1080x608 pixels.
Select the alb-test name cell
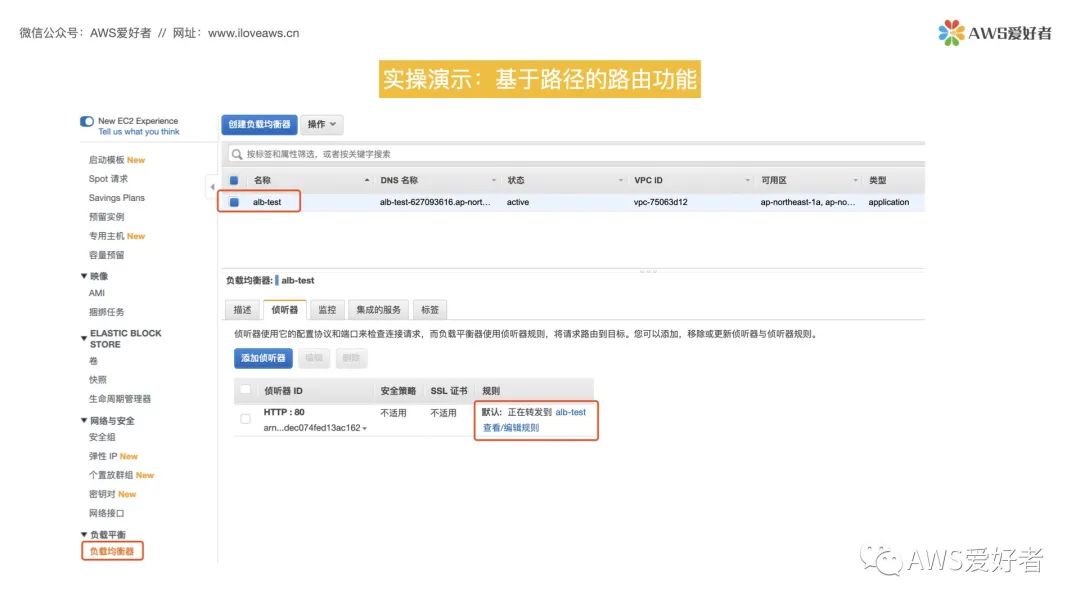[x=267, y=202]
